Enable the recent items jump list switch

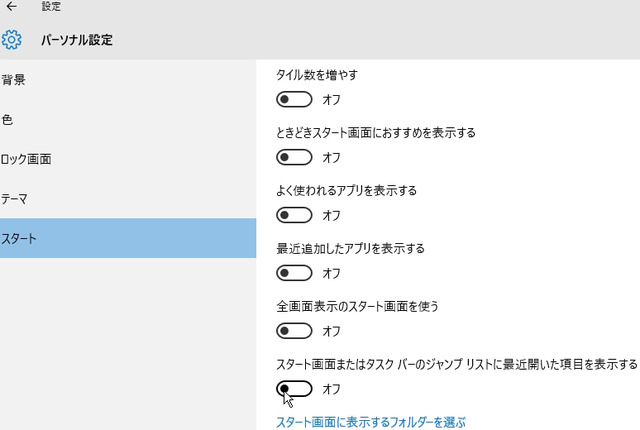coord(294,389)
